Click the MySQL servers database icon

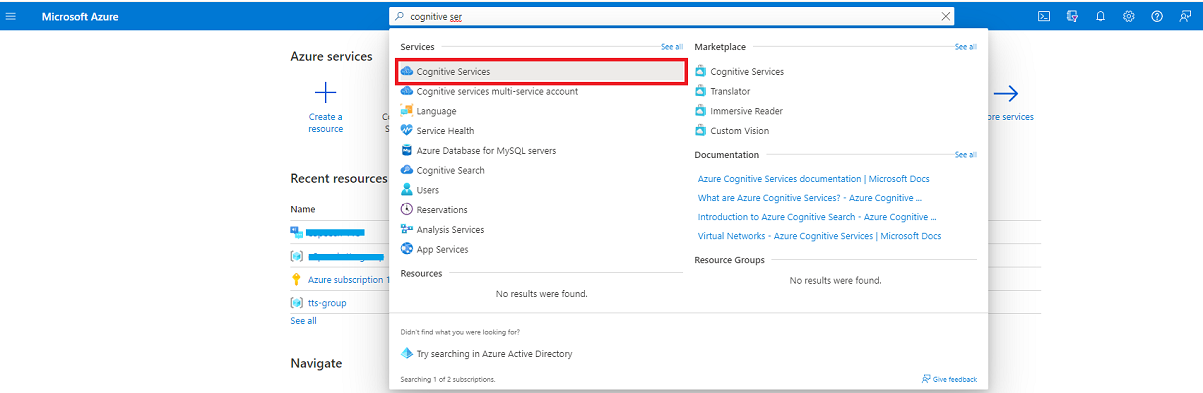click(406, 150)
